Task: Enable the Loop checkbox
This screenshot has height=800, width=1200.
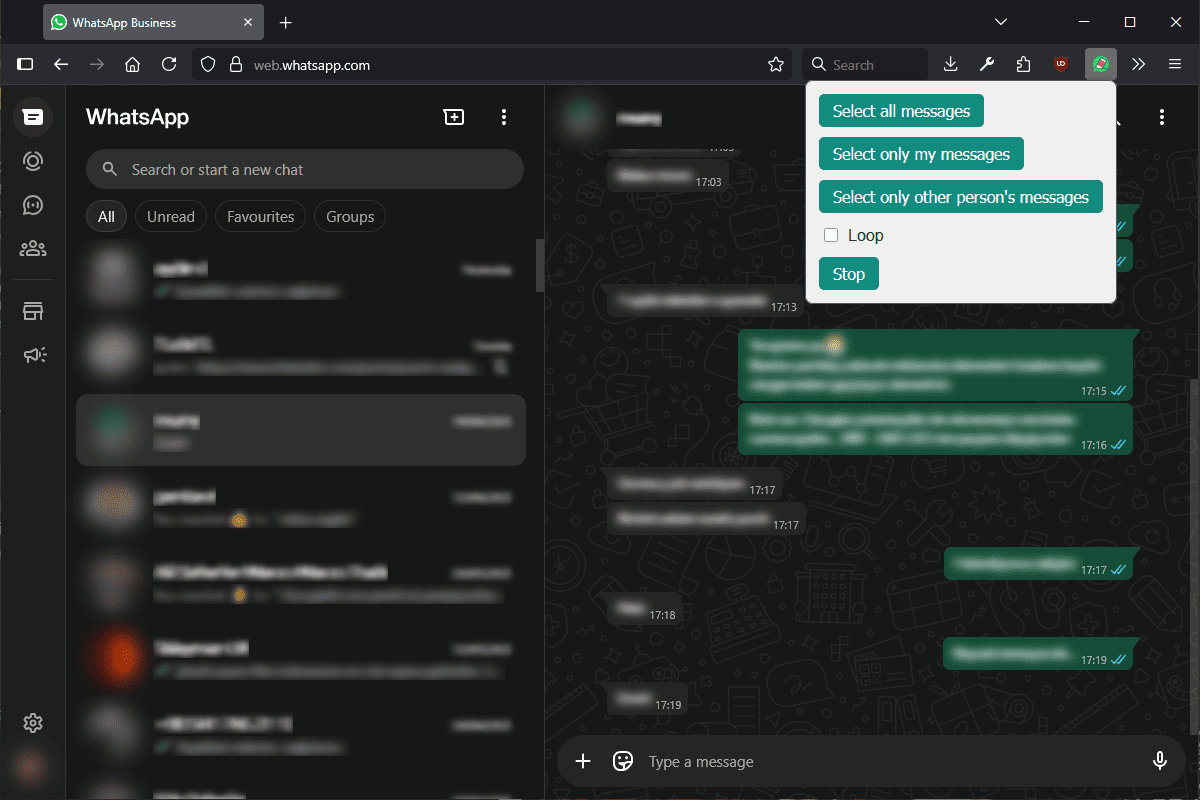Action: tap(831, 235)
